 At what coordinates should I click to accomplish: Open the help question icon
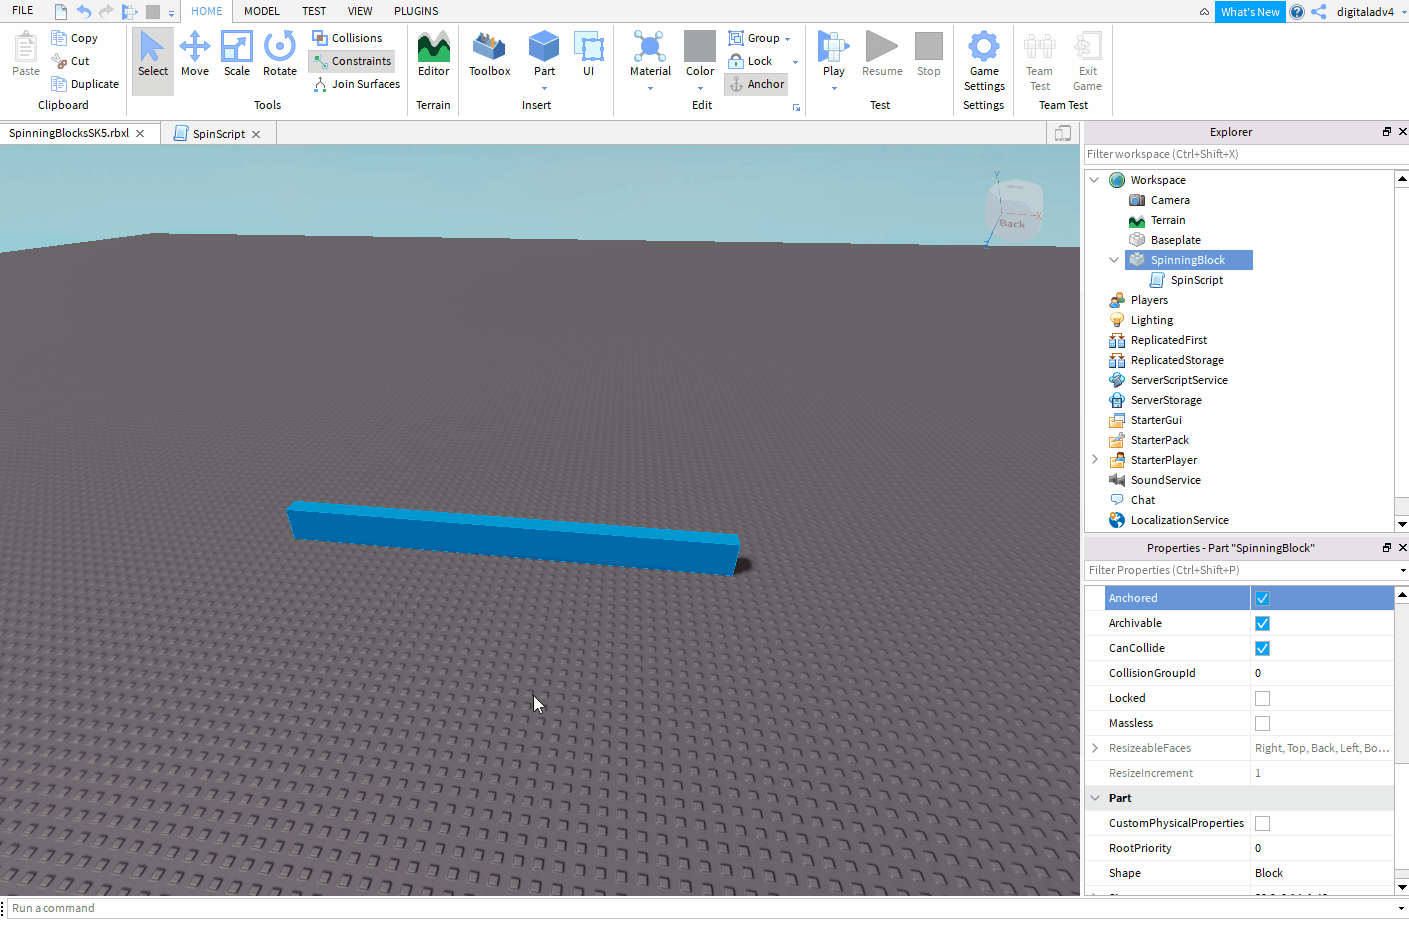(1297, 12)
